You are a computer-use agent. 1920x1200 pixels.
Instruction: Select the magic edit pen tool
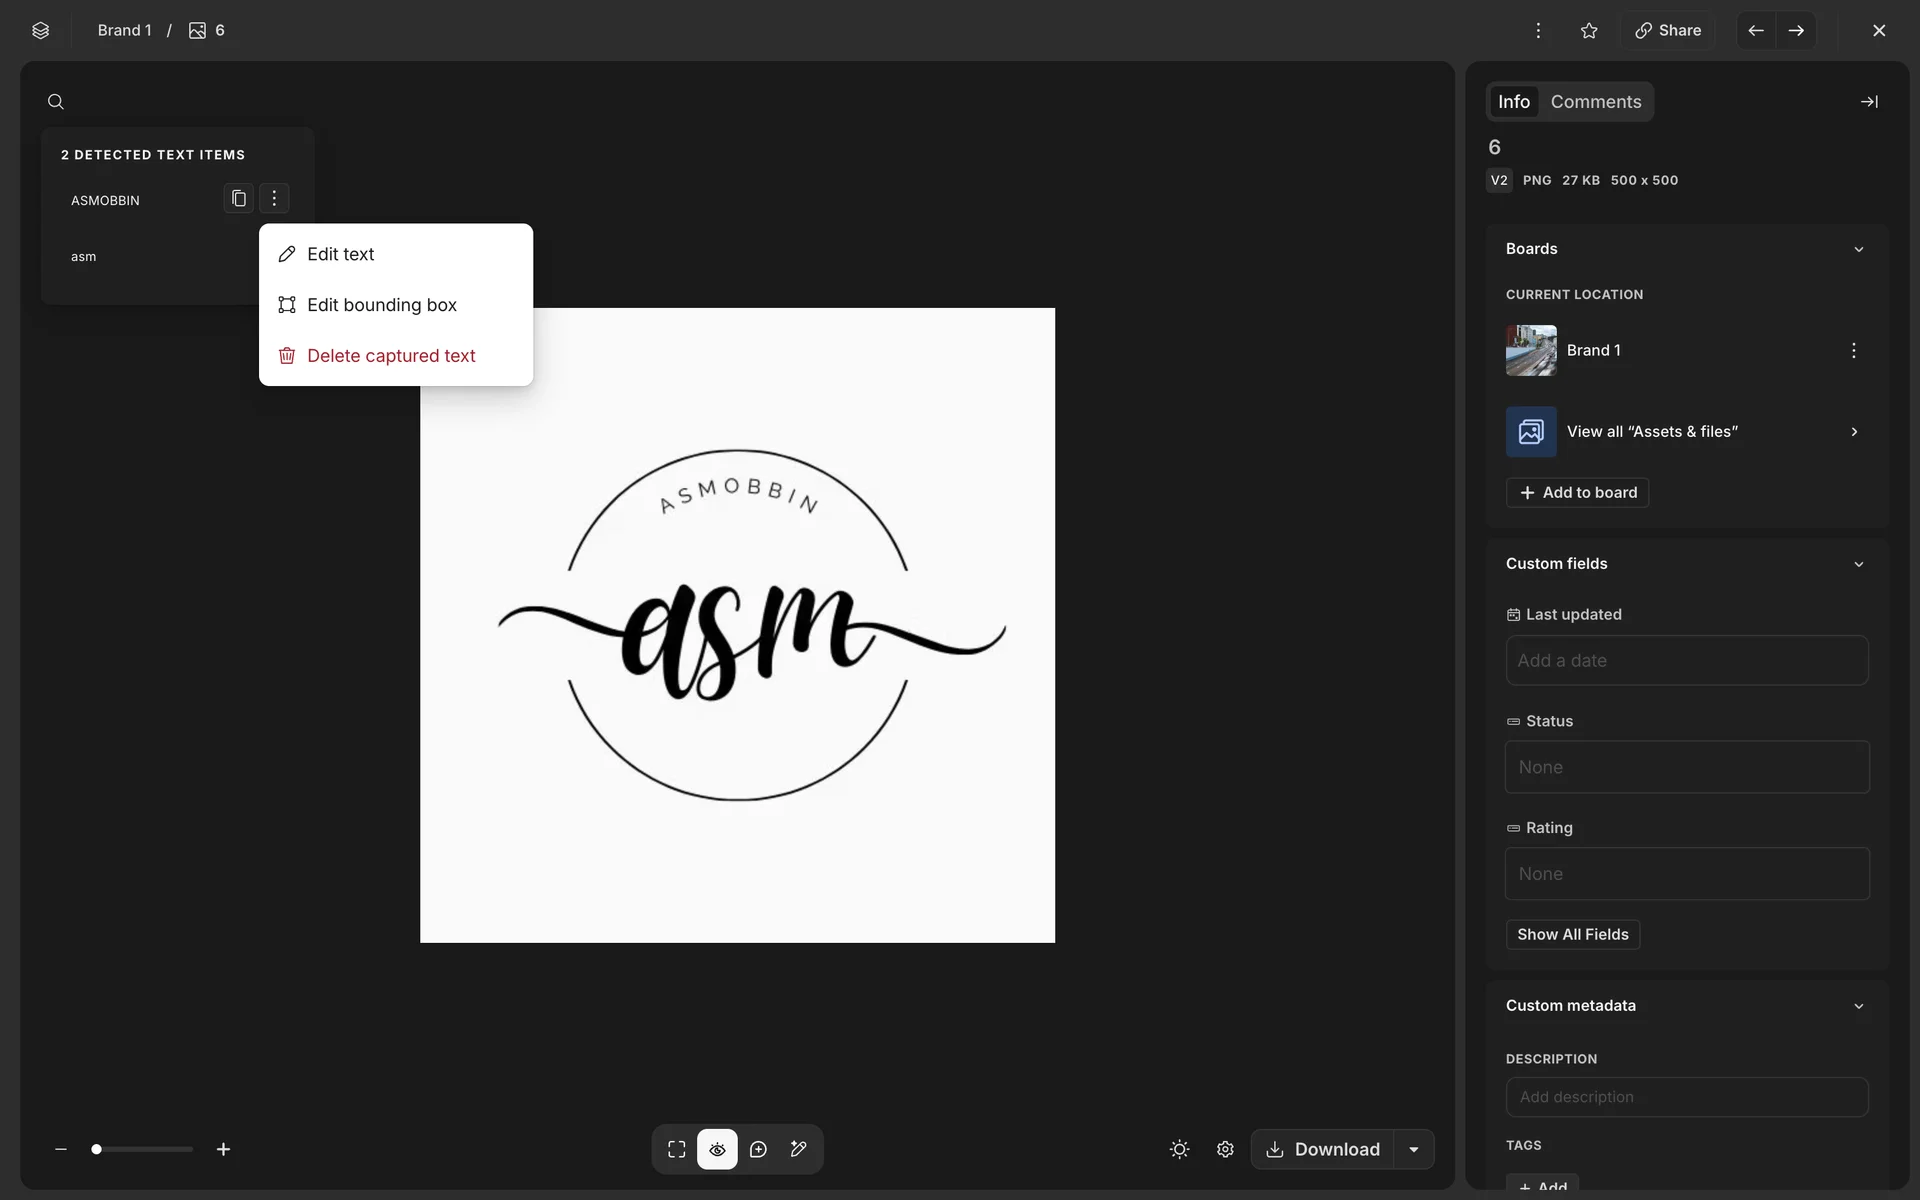[799, 1149]
